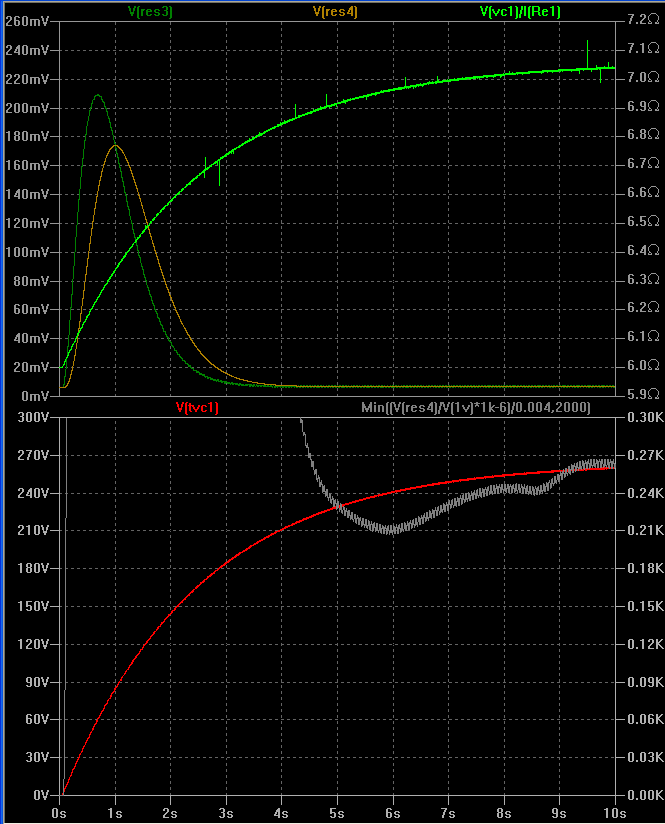665x824 pixels.
Task: Click the 7.2Ω right axis label
Action: (x=643, y=19)
